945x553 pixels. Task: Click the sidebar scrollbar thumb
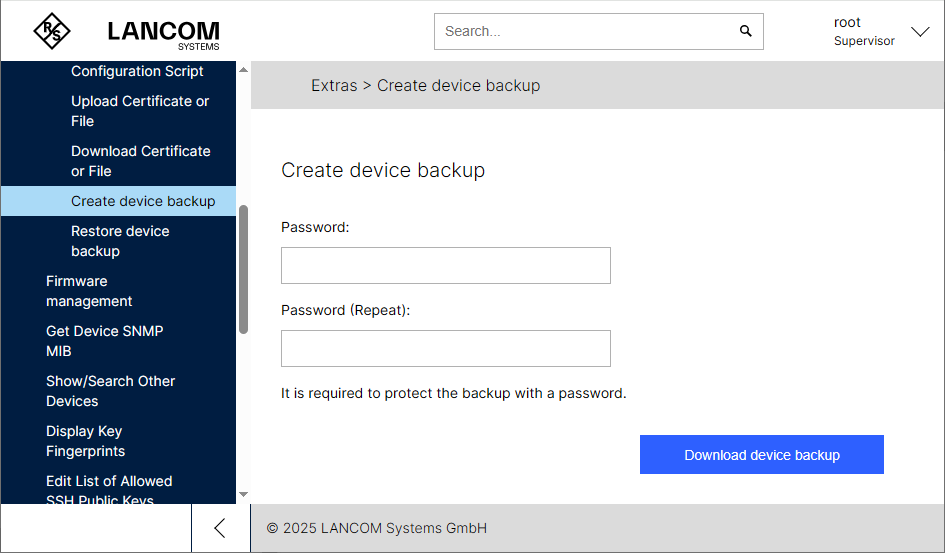click(x=243, y=270)
